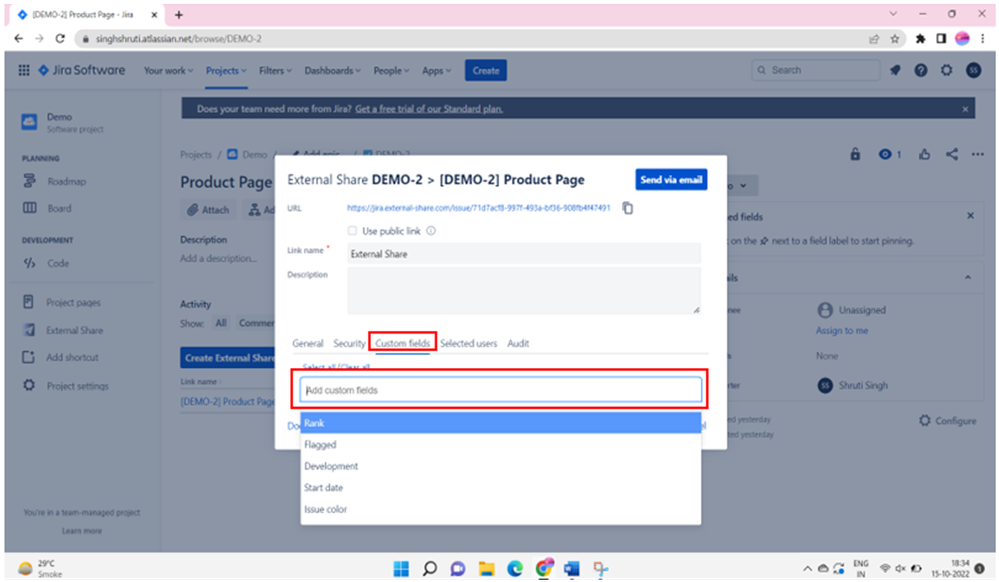Click the Link name field
Viewport: 999px width, 582px height.
coord(524,254)
